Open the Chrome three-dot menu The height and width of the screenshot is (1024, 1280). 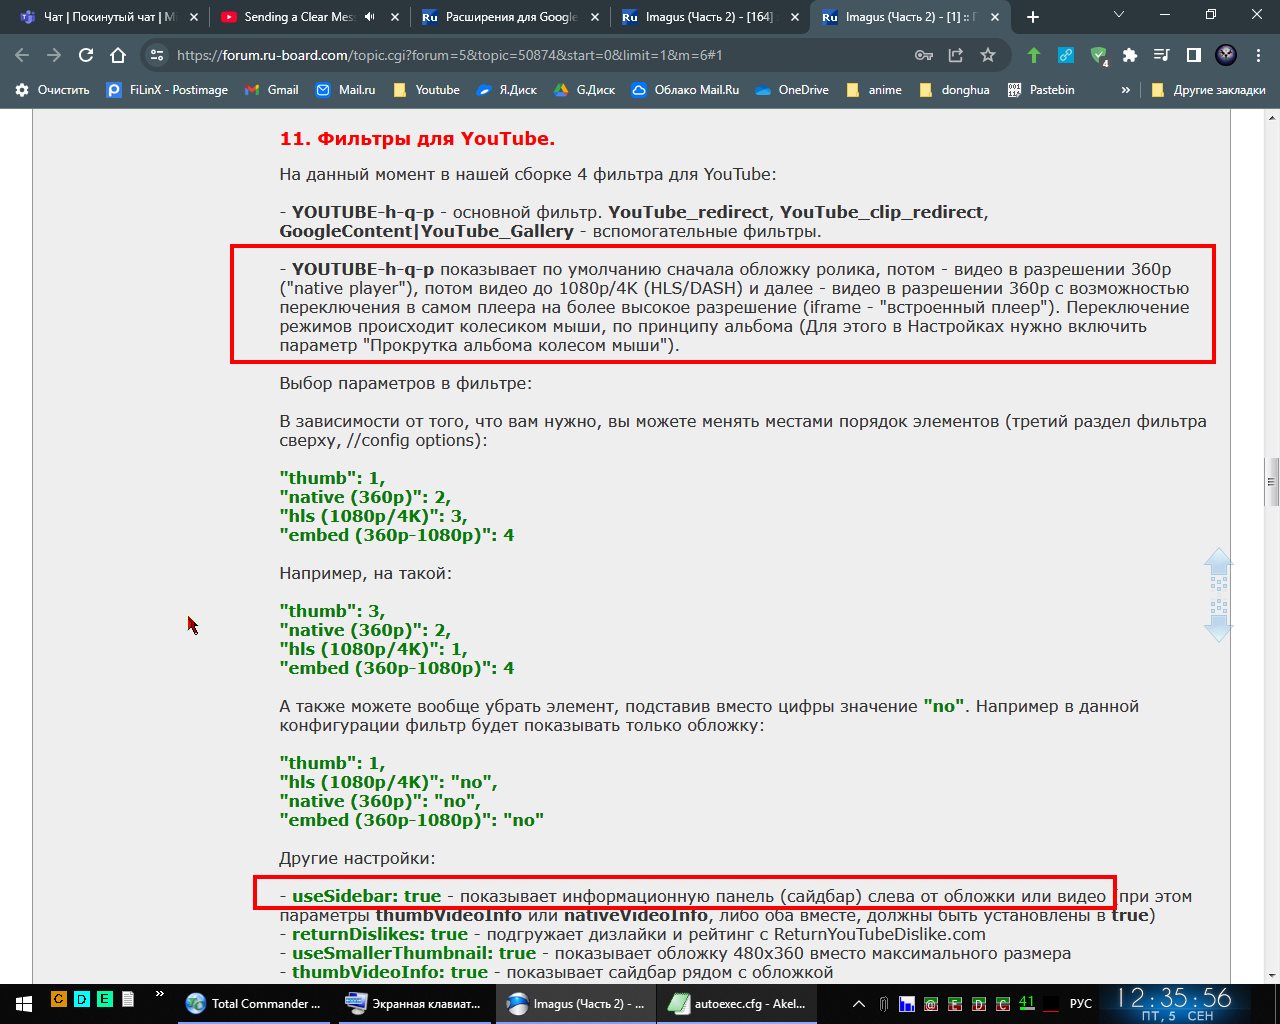(1258, 55)
